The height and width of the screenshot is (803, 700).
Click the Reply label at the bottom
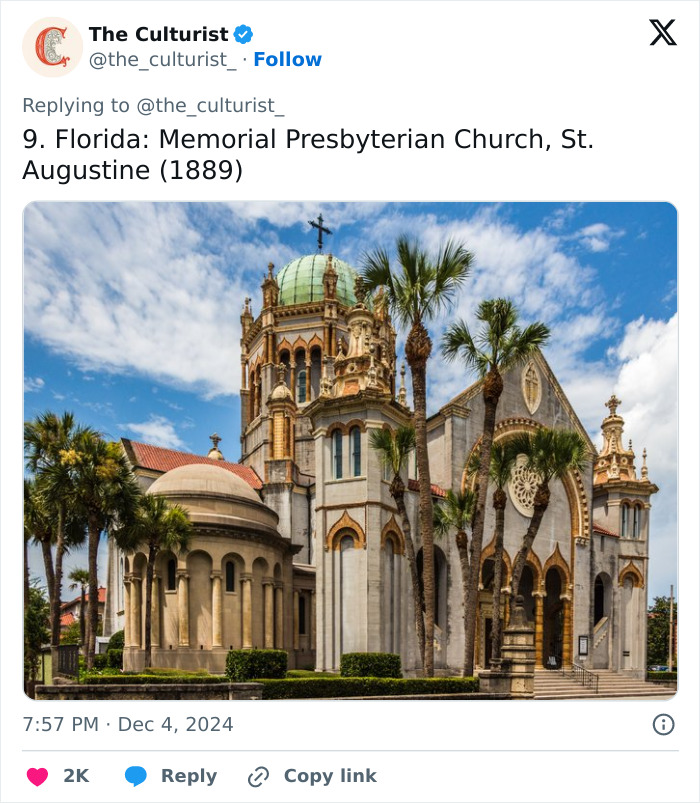189,776
